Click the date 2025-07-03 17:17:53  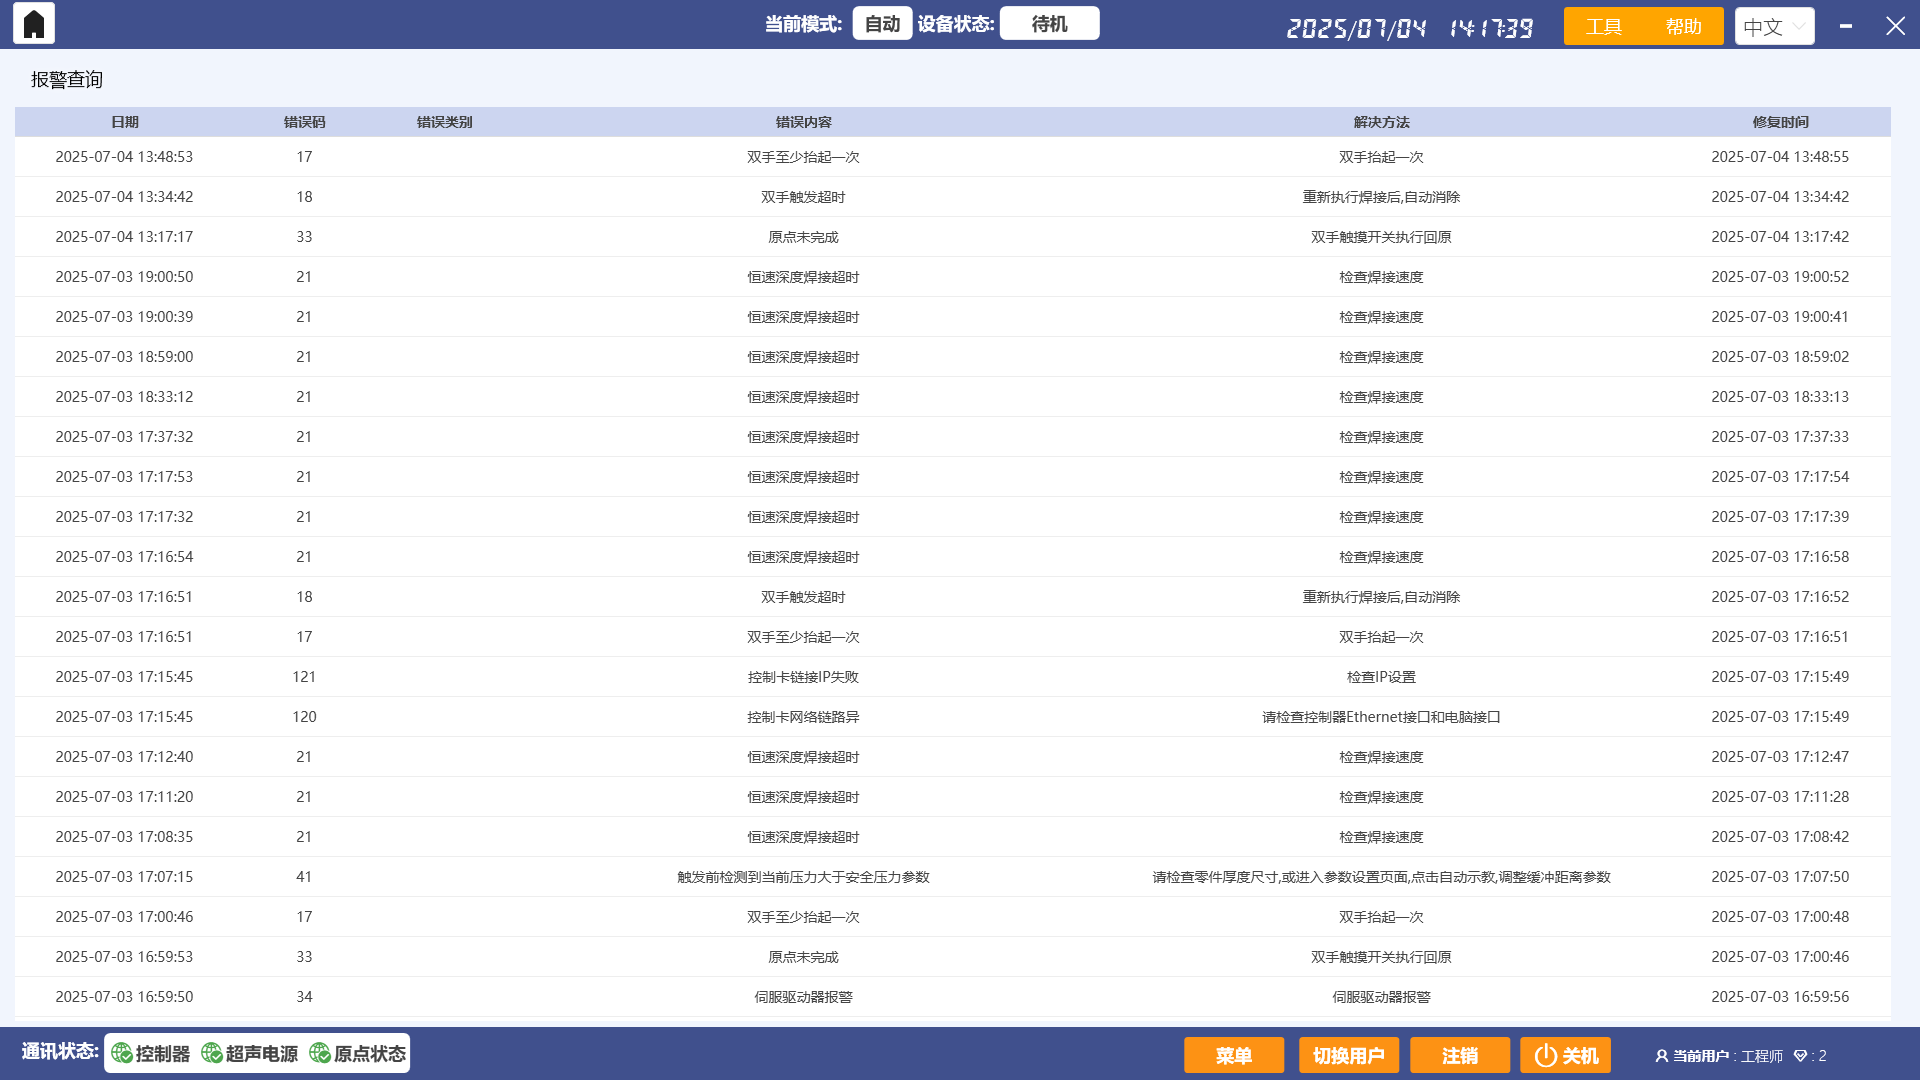pyautogui.click(x=124, y=477)
